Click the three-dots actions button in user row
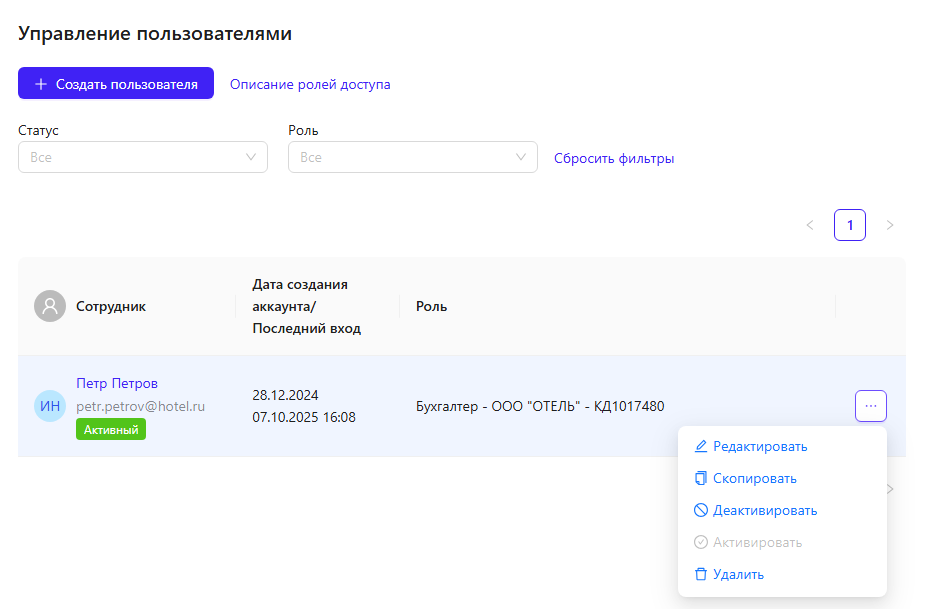This screenshot has height=609, width=925. pos(870,406)
